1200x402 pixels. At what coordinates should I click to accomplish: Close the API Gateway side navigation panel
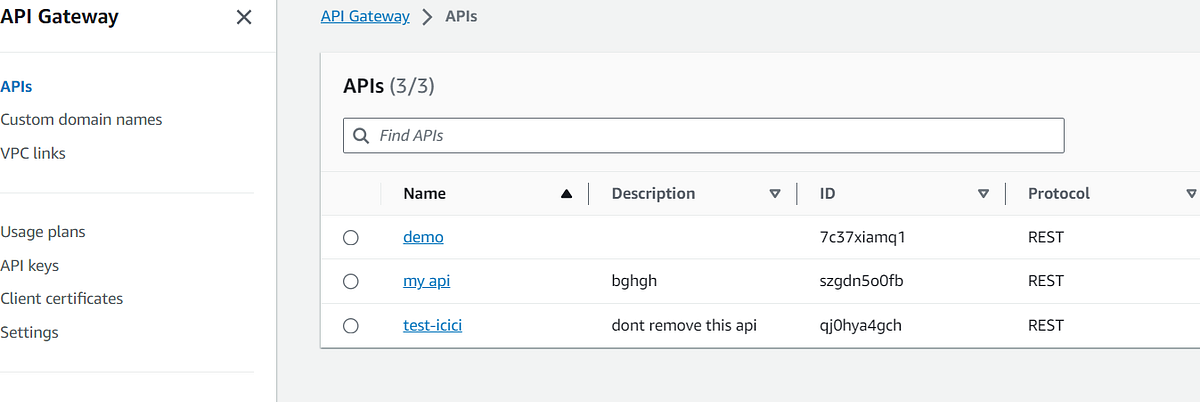pyautogui.click(x=244, y=17)
